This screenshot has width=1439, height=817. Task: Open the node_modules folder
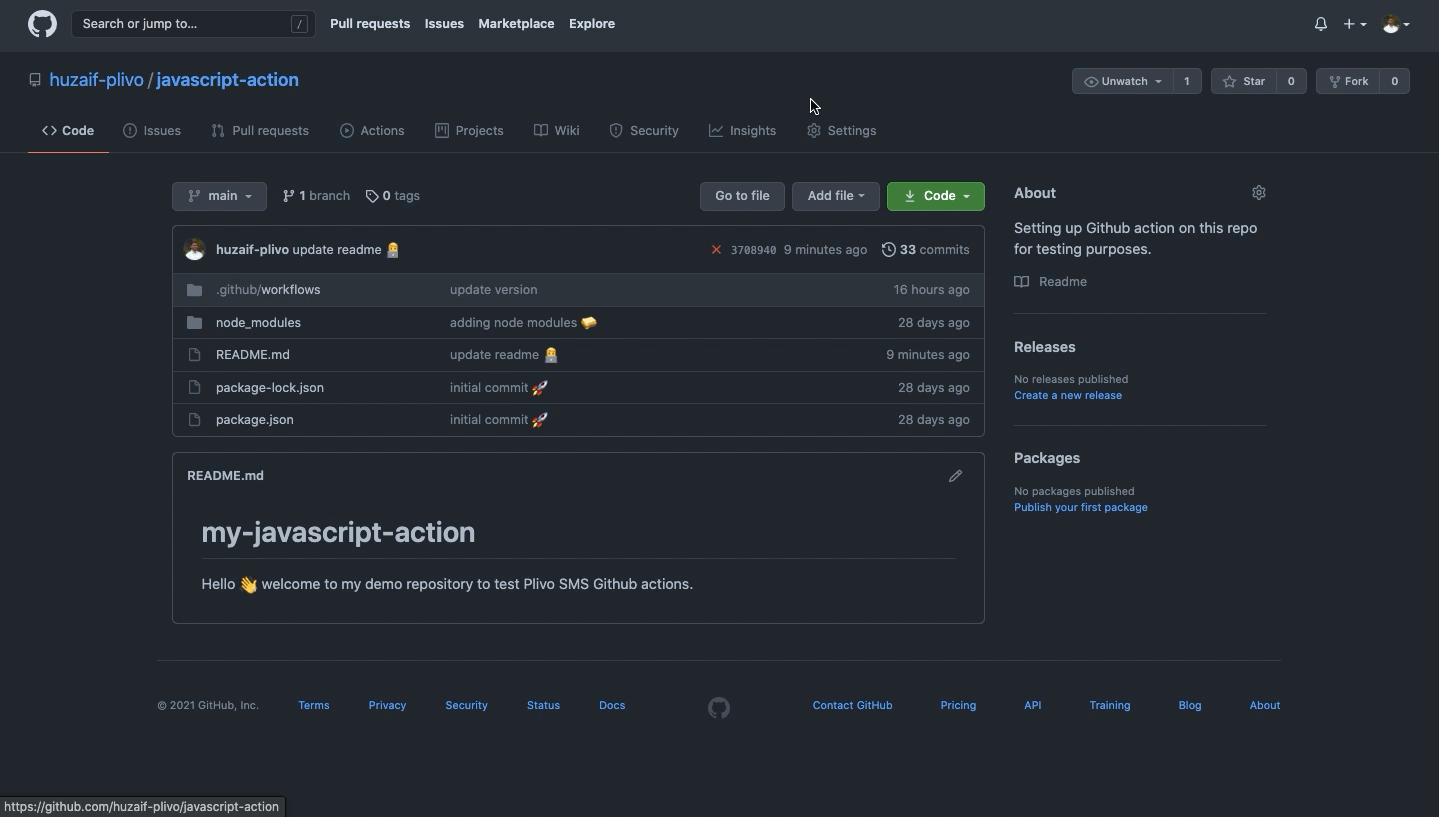(258, 323)
